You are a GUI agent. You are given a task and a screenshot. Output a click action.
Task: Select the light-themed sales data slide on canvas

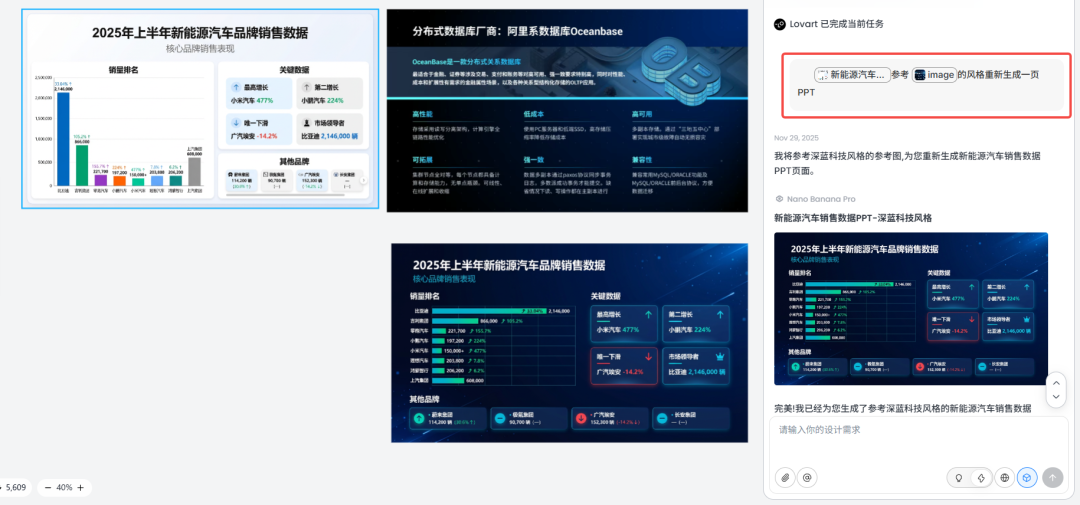200,109
